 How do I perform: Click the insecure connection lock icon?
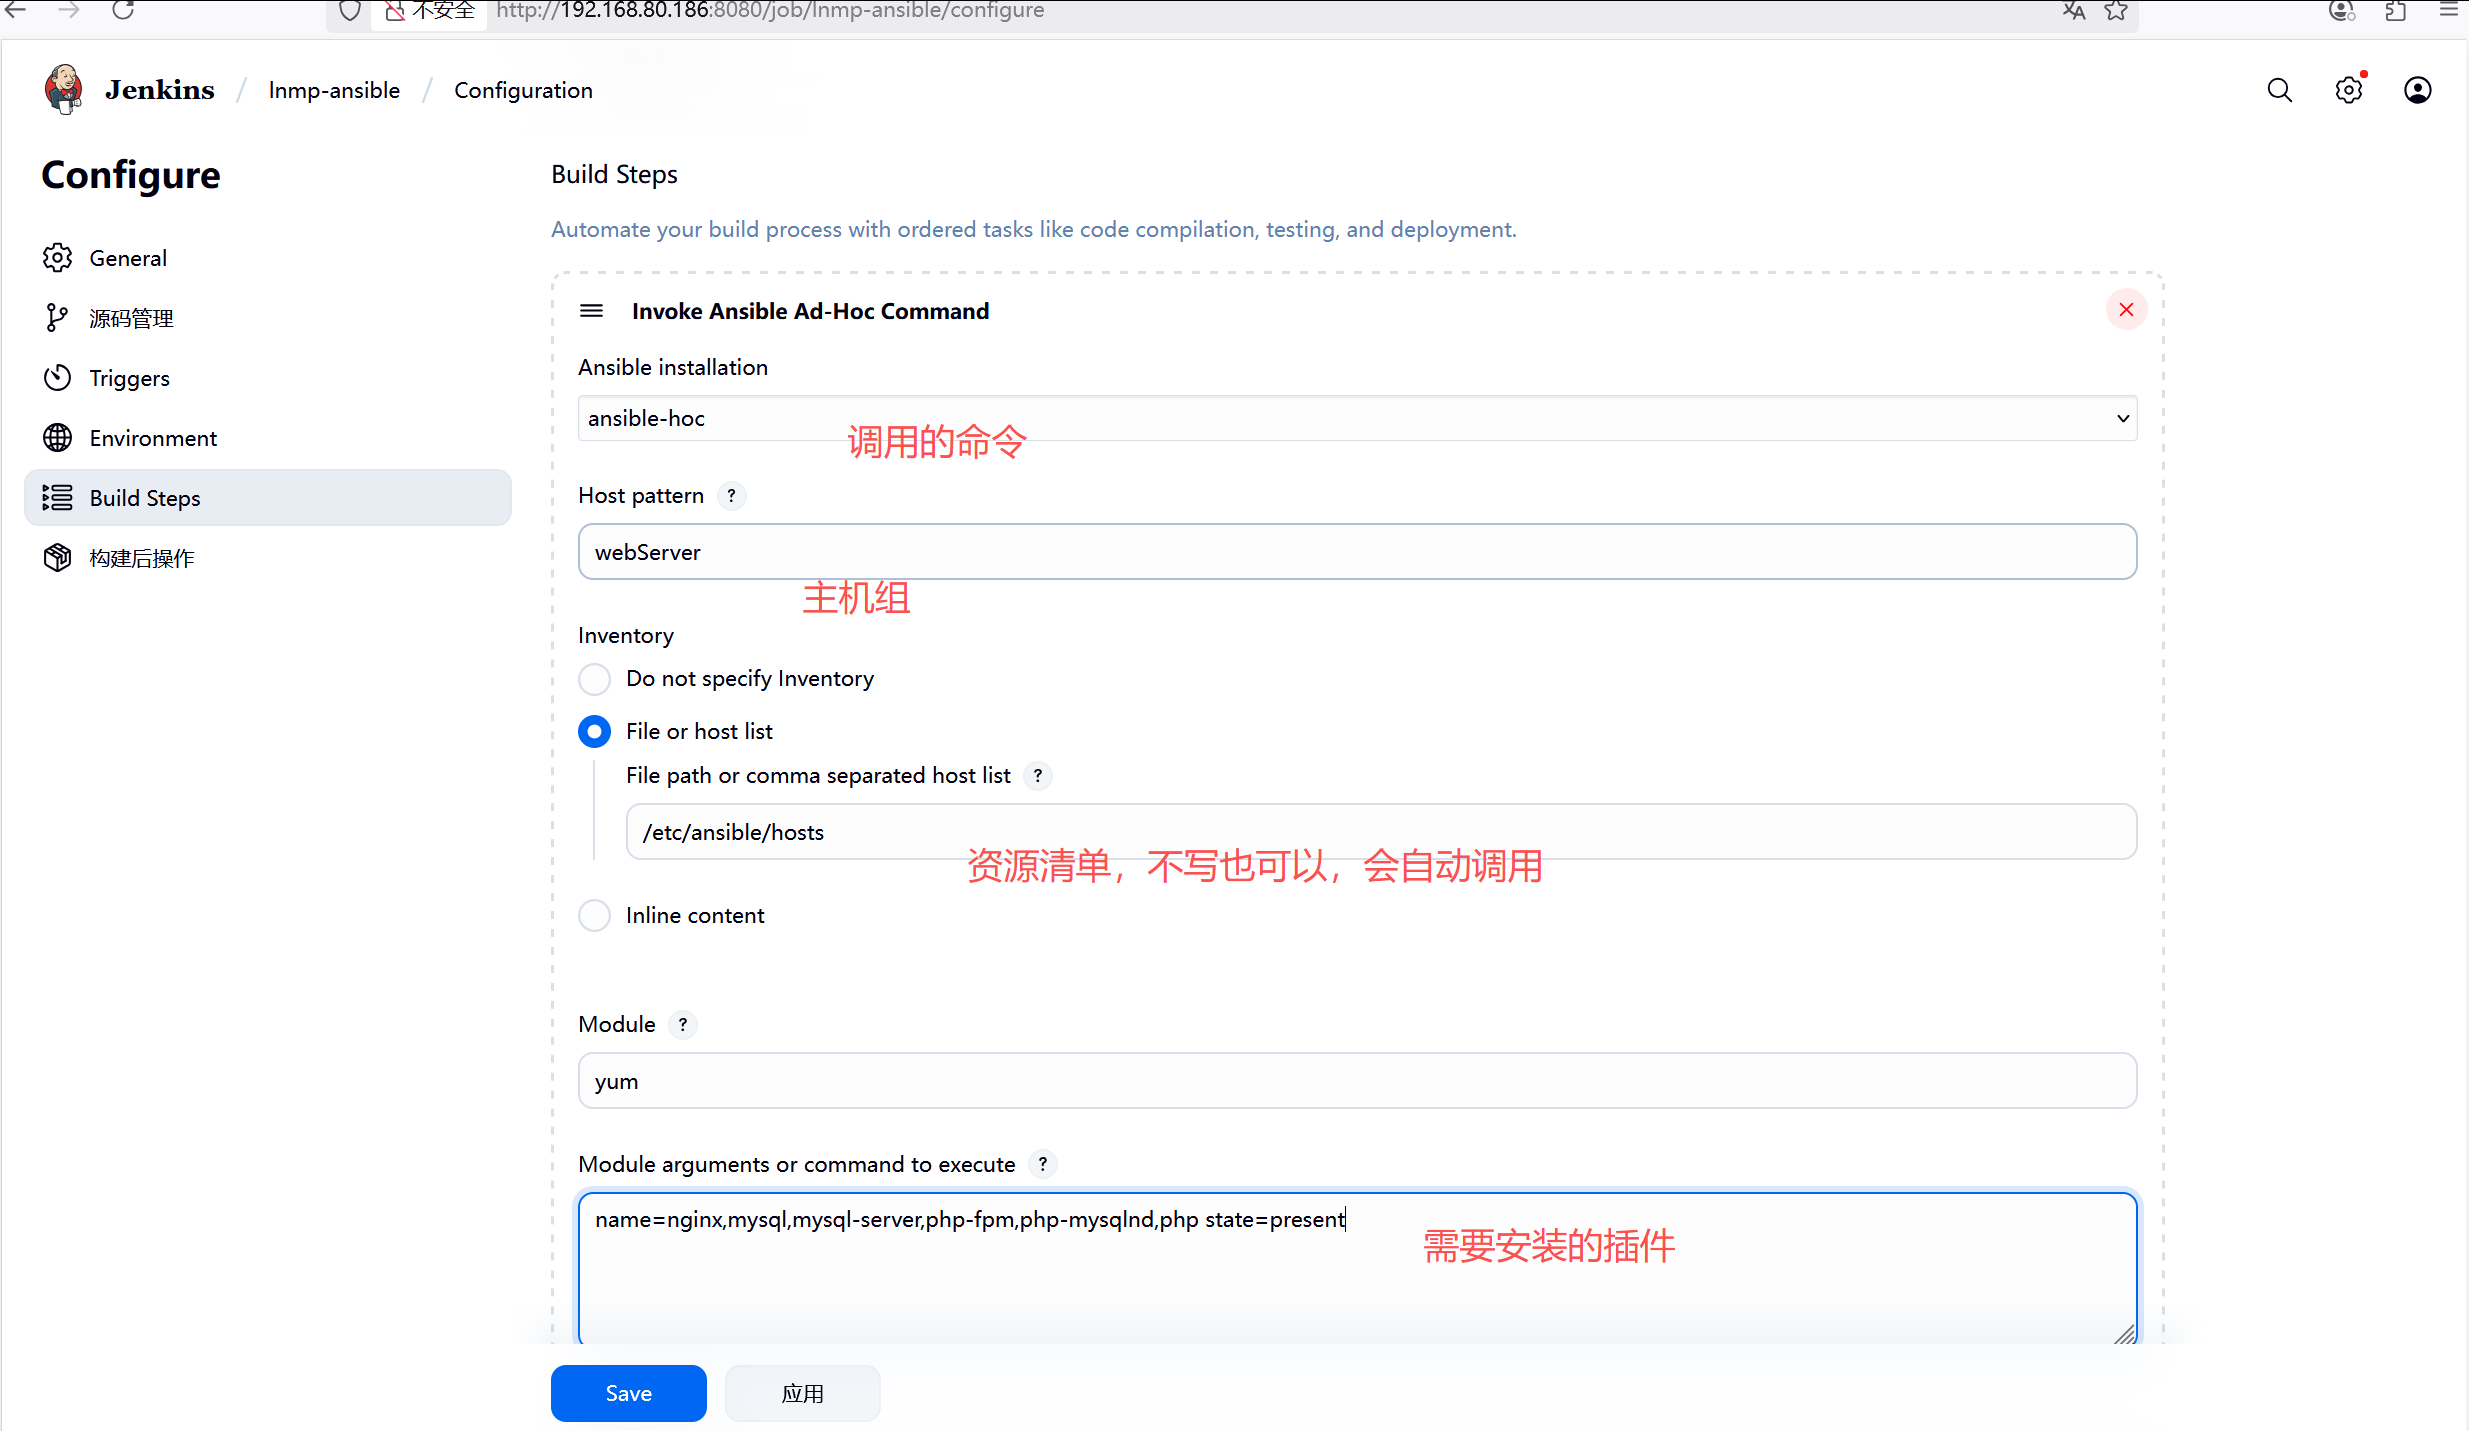(x=396, y=11)
